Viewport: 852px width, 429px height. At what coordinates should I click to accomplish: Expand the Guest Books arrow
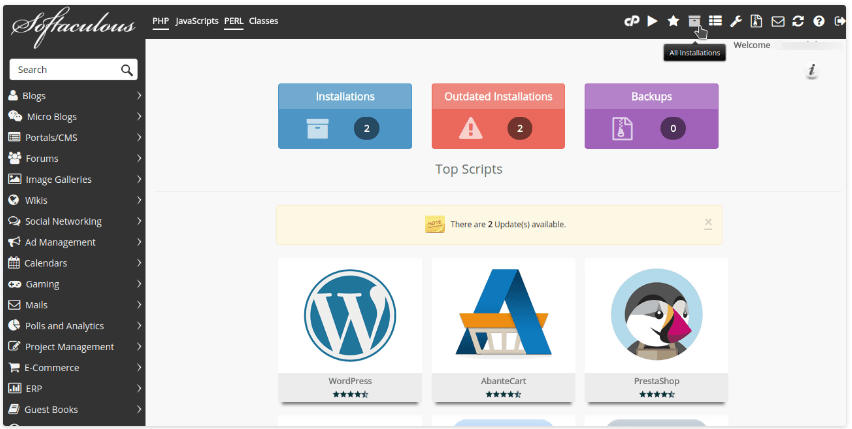(139, 409)
